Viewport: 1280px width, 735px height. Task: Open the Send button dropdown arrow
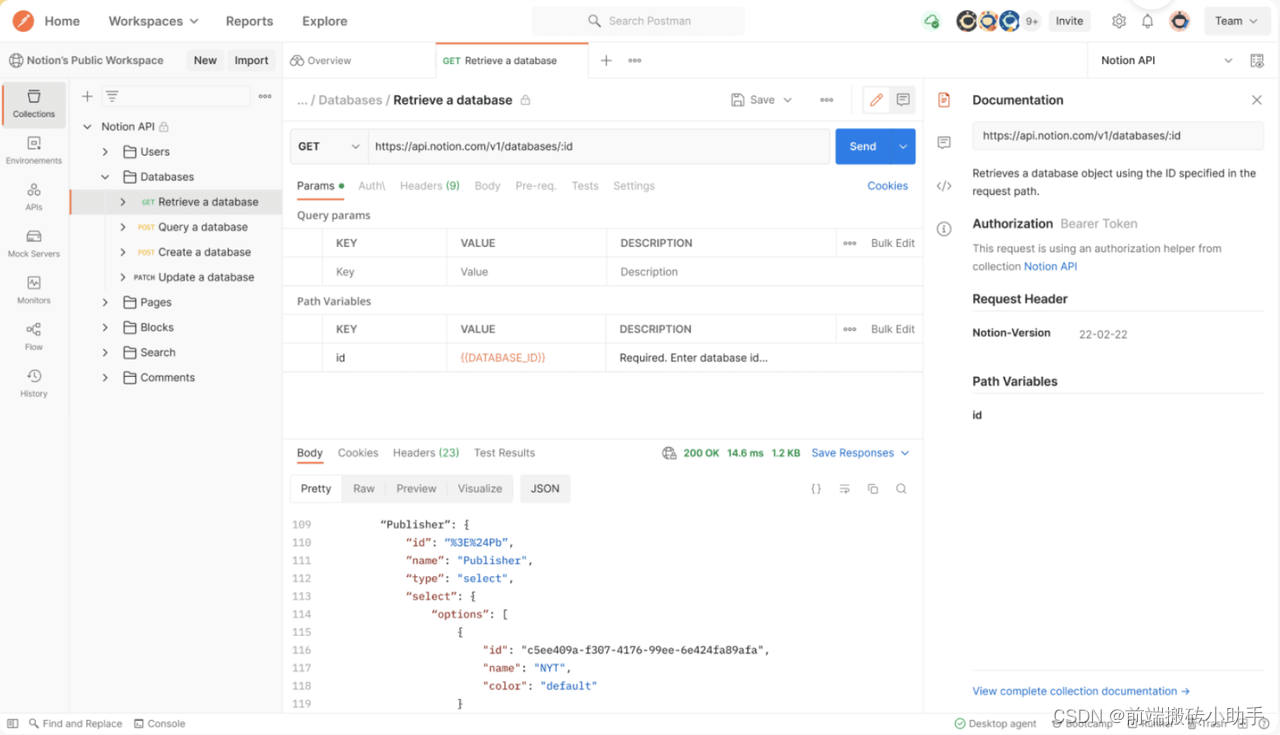point(903,146)
